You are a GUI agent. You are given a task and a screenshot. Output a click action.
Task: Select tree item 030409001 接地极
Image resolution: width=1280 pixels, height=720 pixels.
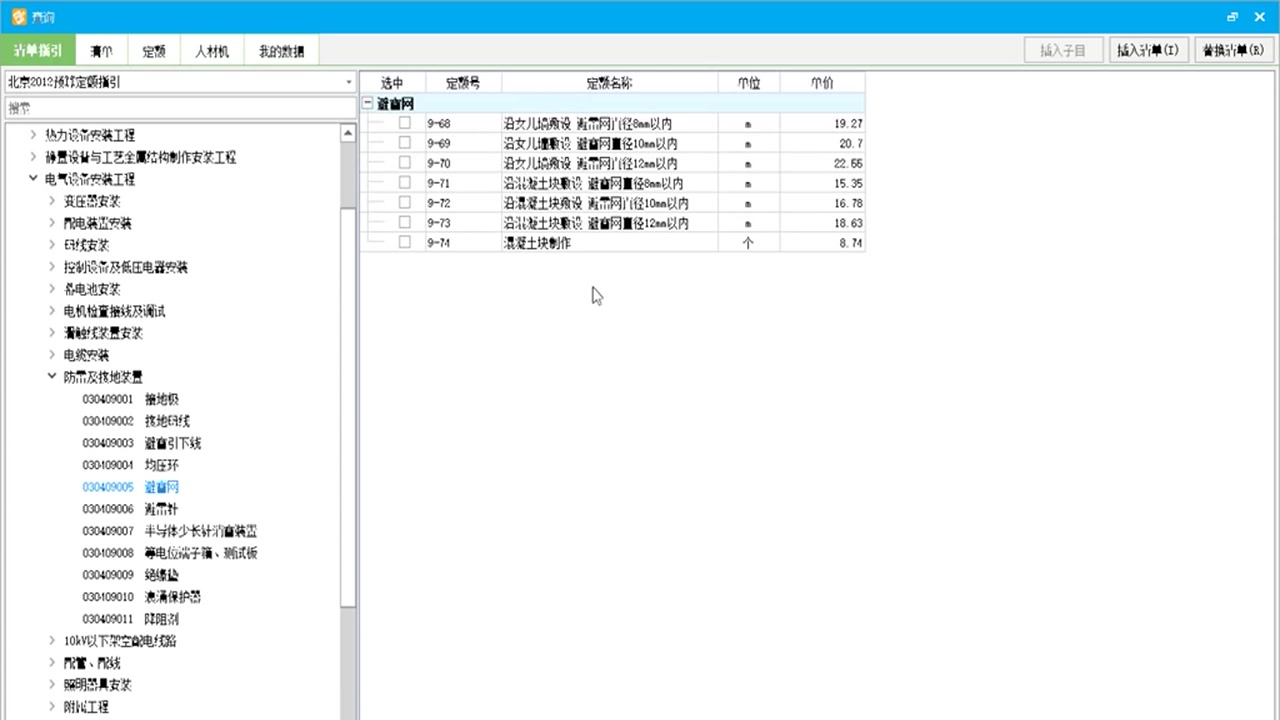130,399
